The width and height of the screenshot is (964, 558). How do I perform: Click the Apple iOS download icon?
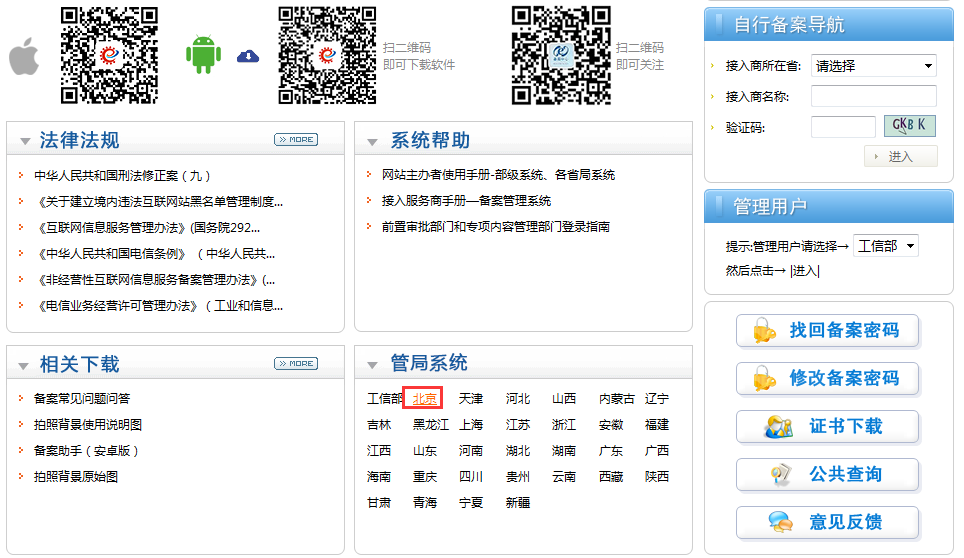[x=24, y=57]
